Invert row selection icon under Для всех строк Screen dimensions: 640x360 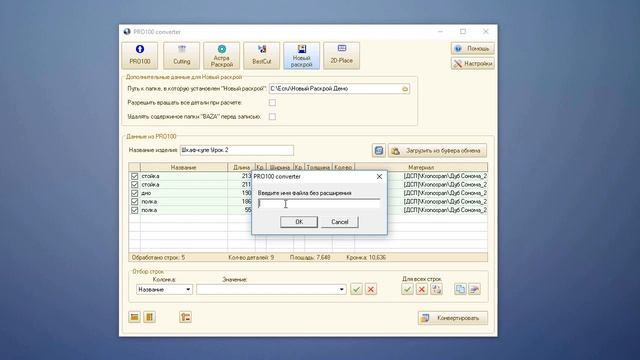pos(436,289)
